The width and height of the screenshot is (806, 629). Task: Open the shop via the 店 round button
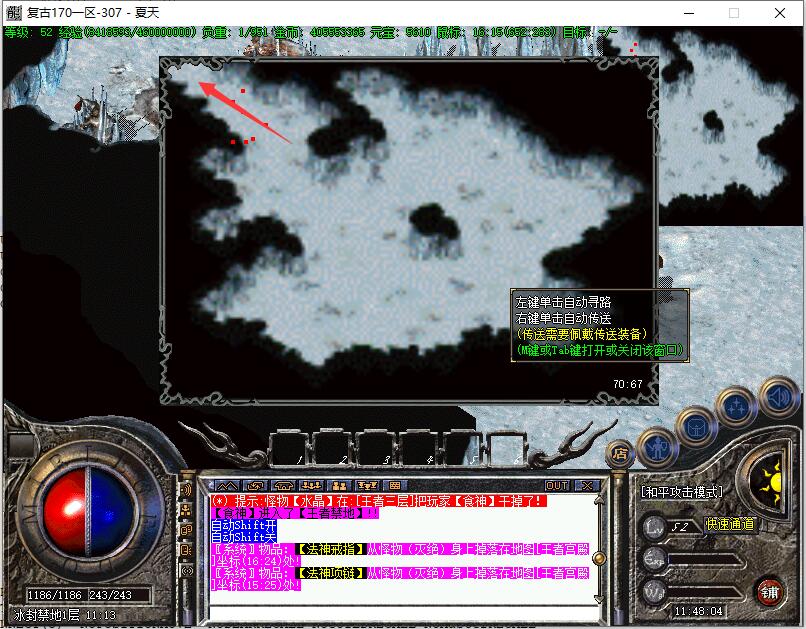tap(619, 454)
